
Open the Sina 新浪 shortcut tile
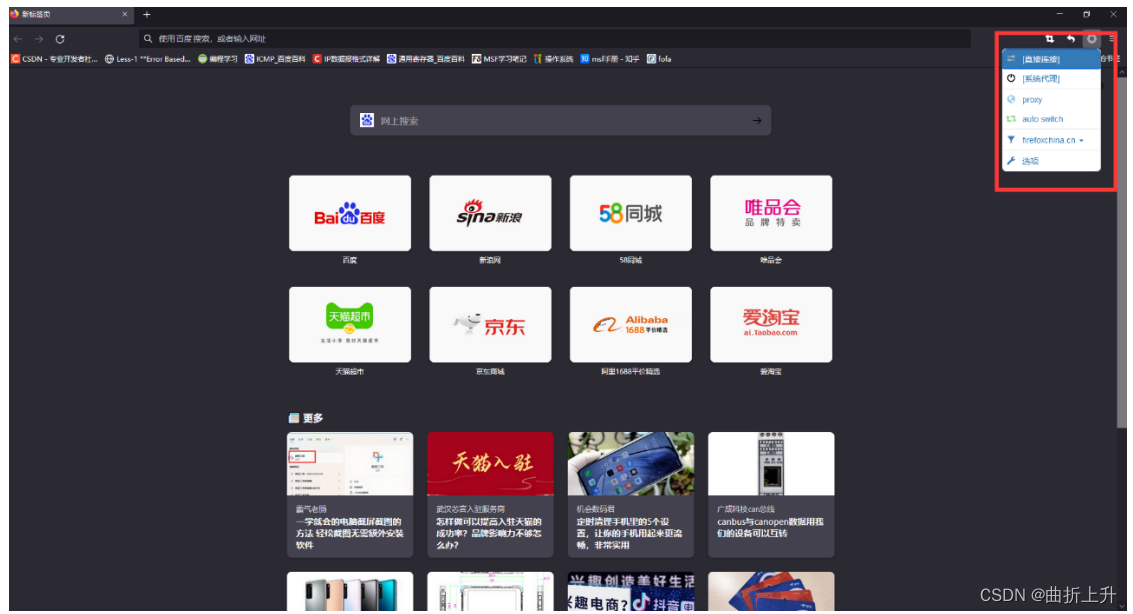[x=490, y=213]
